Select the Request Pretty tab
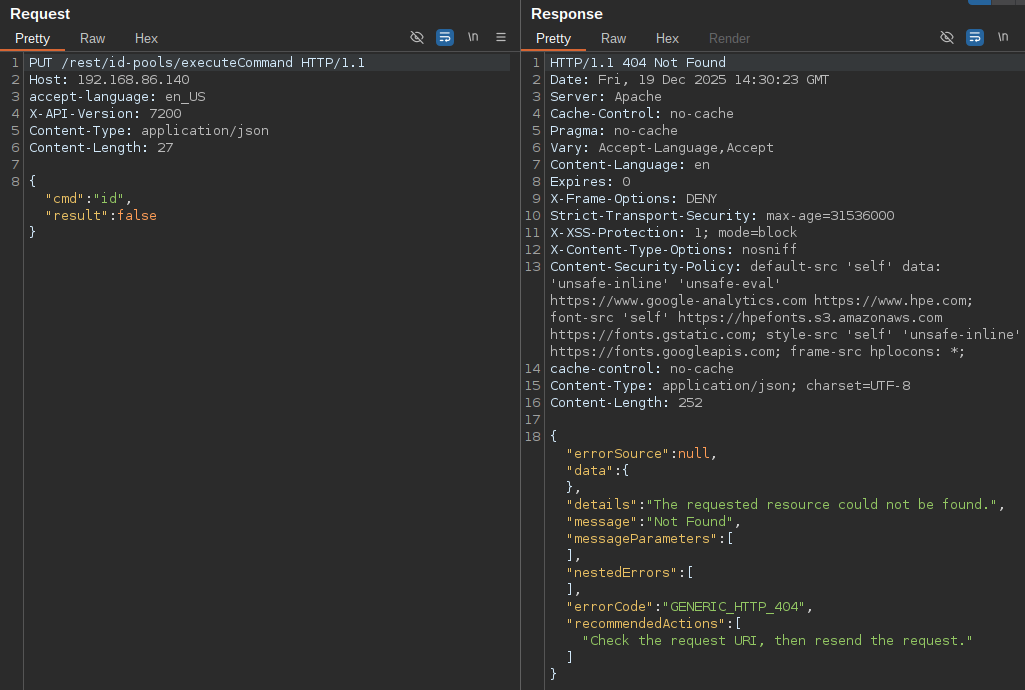1025x690 pixels. [x=32, y=39]
